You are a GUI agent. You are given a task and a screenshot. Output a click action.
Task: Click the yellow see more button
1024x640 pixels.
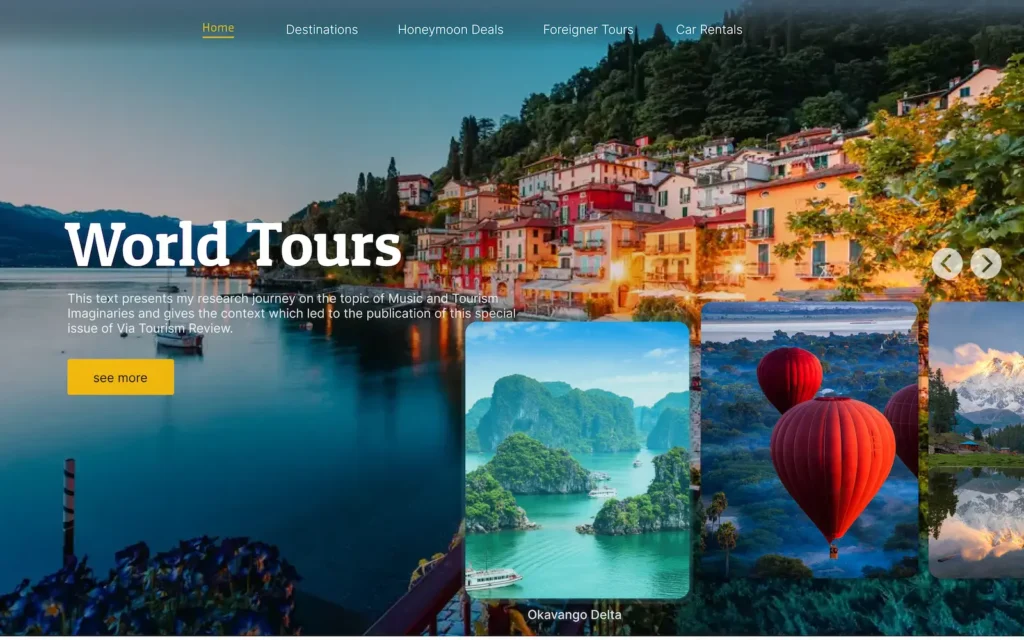pos(121,377)
